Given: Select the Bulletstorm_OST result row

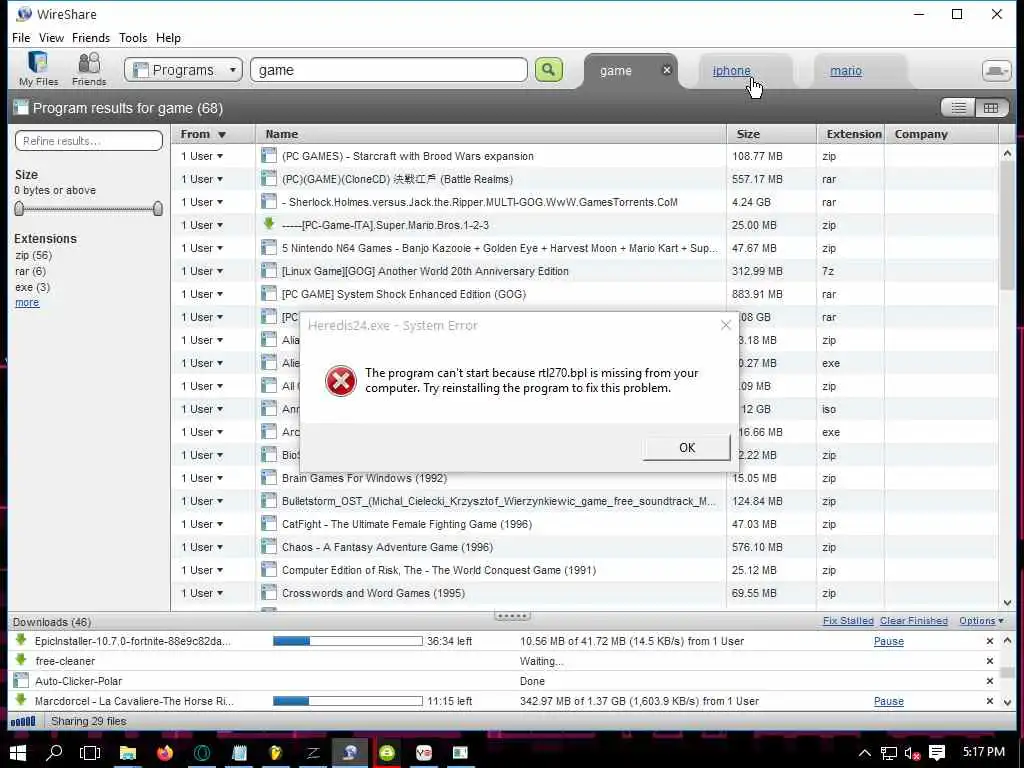Looking at the screenshot, I should [x=584, y=501].
